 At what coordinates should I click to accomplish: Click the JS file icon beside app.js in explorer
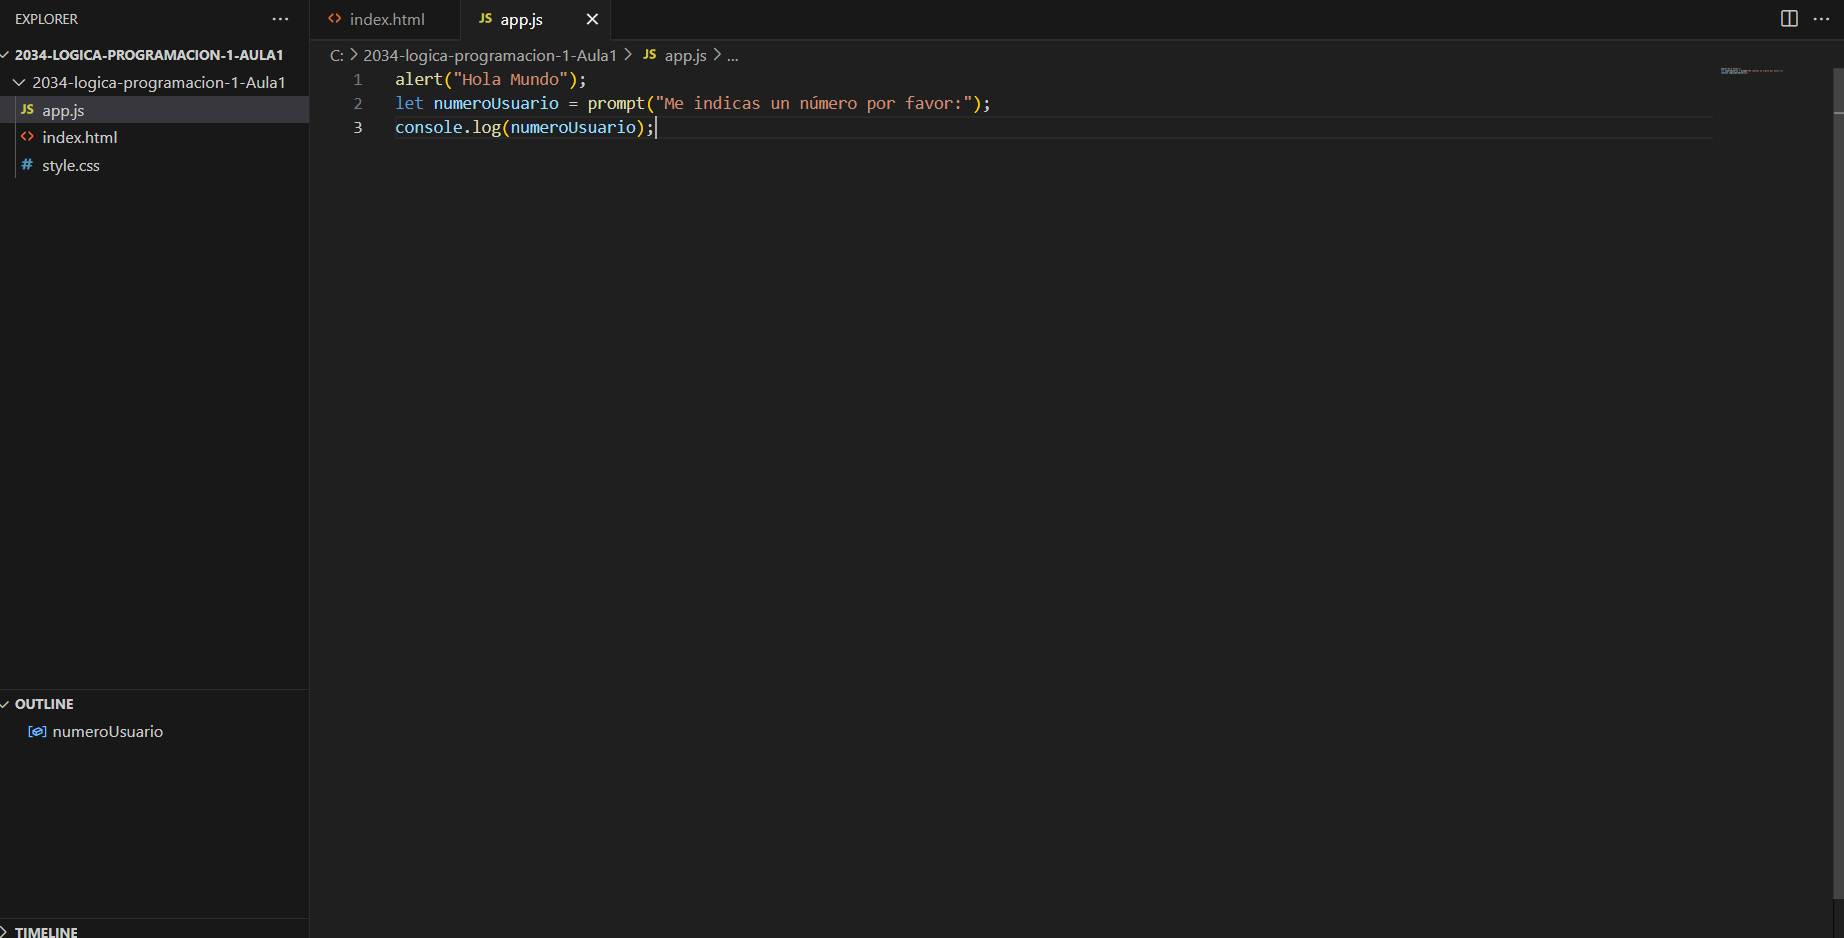click(27, 110)
